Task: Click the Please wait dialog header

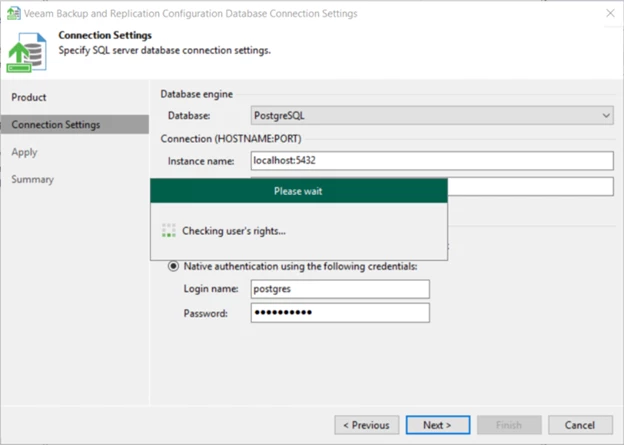Action: click(298, 191)
